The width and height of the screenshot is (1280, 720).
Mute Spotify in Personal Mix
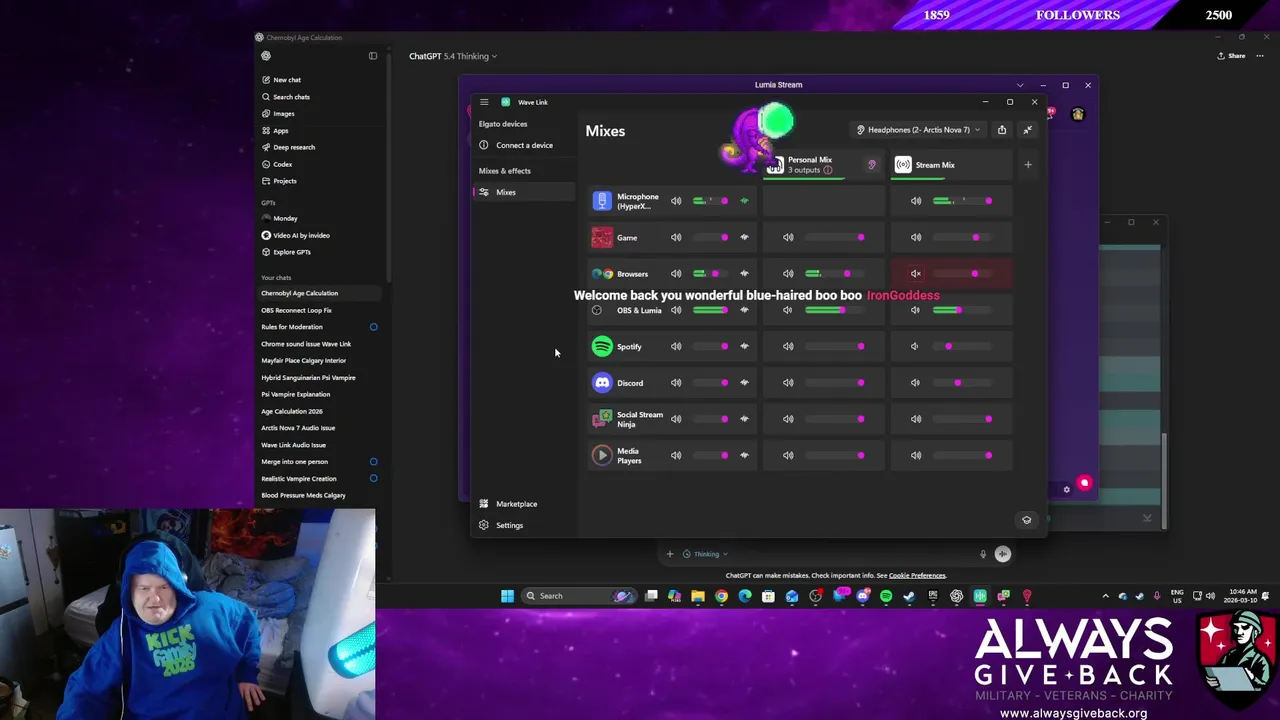[788, 346]
